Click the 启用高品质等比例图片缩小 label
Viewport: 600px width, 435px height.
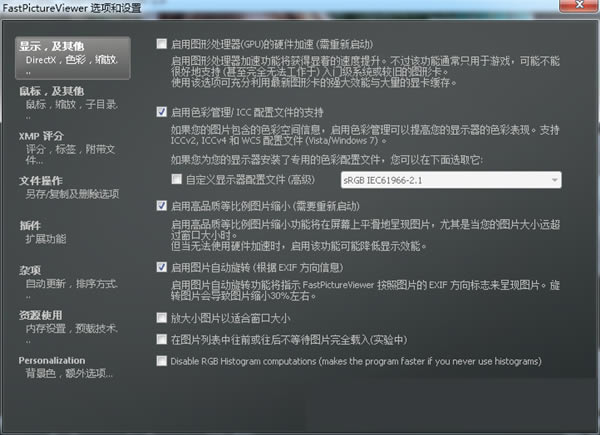(x=265, y=206)
